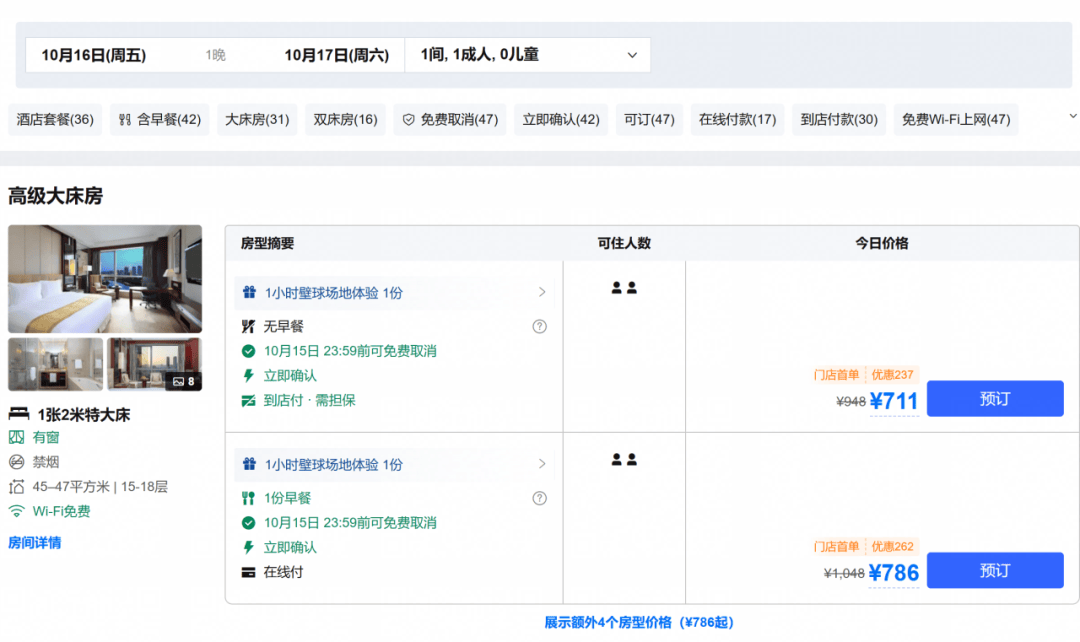Click the card icon beside 在线付
This screenshot has height=642, width=1080.
coord(249,572)
